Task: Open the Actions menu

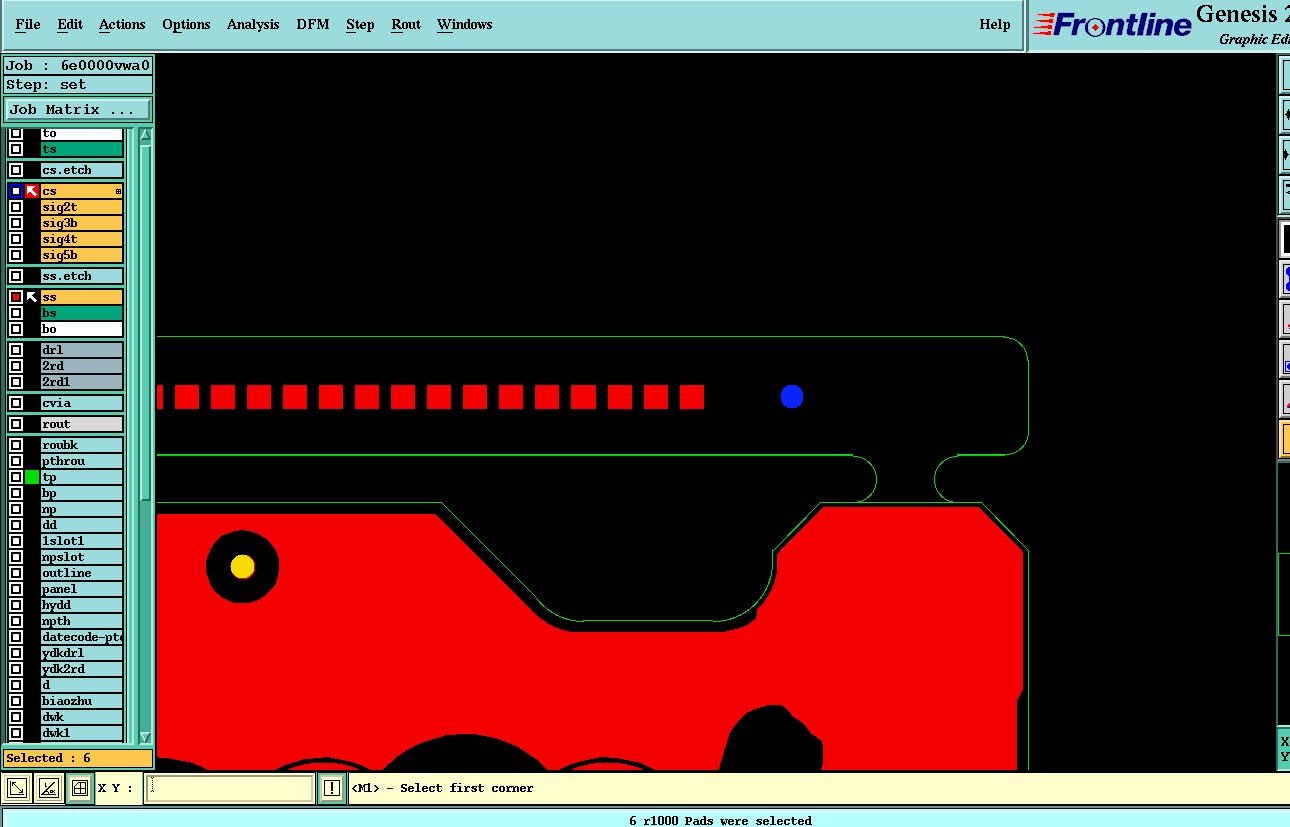Action: coord(122,24)
